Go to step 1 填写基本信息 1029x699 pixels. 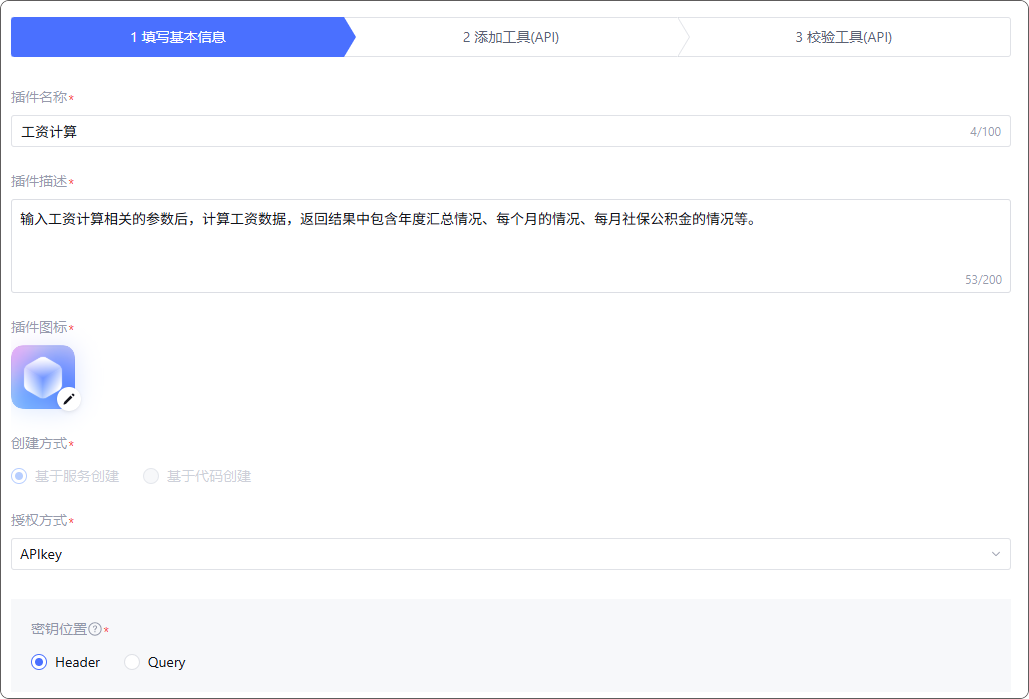tap(178, 37)
